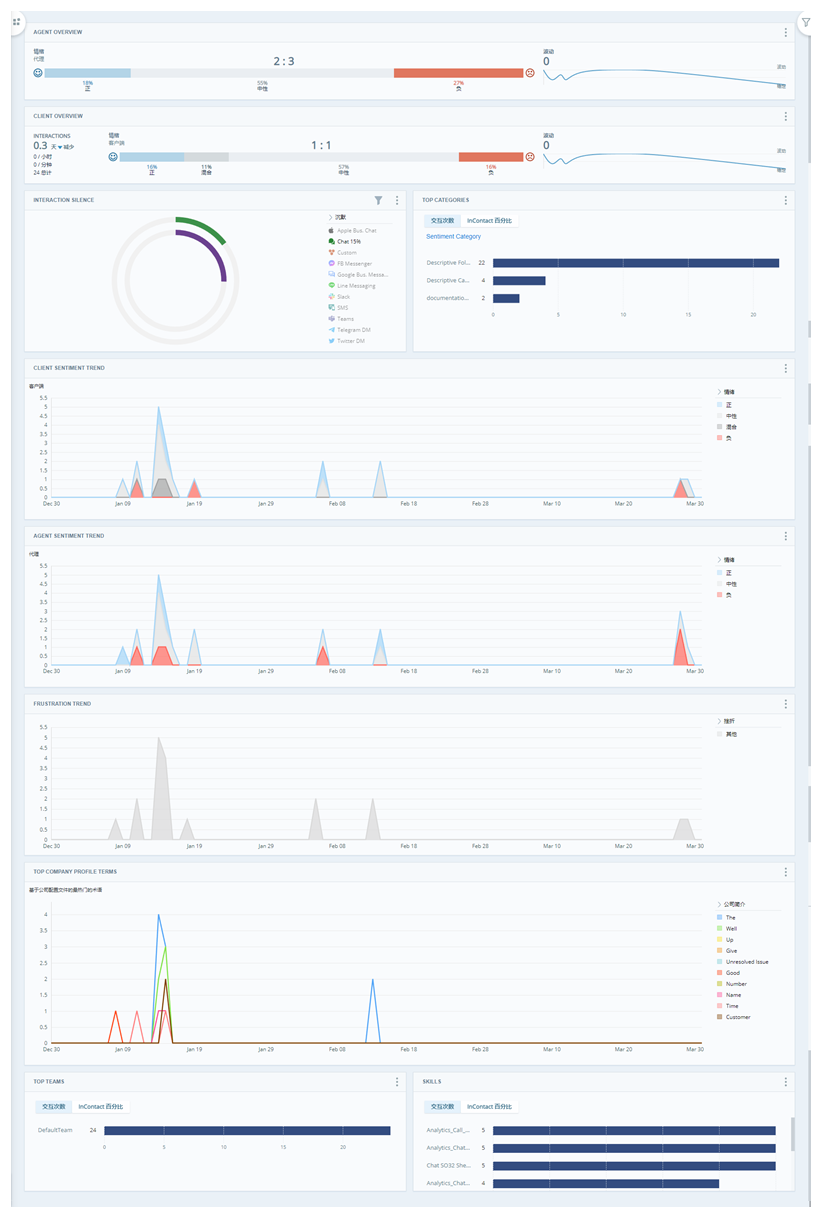
Task: Open Agent Overview widget options menu
Action: 786,32
